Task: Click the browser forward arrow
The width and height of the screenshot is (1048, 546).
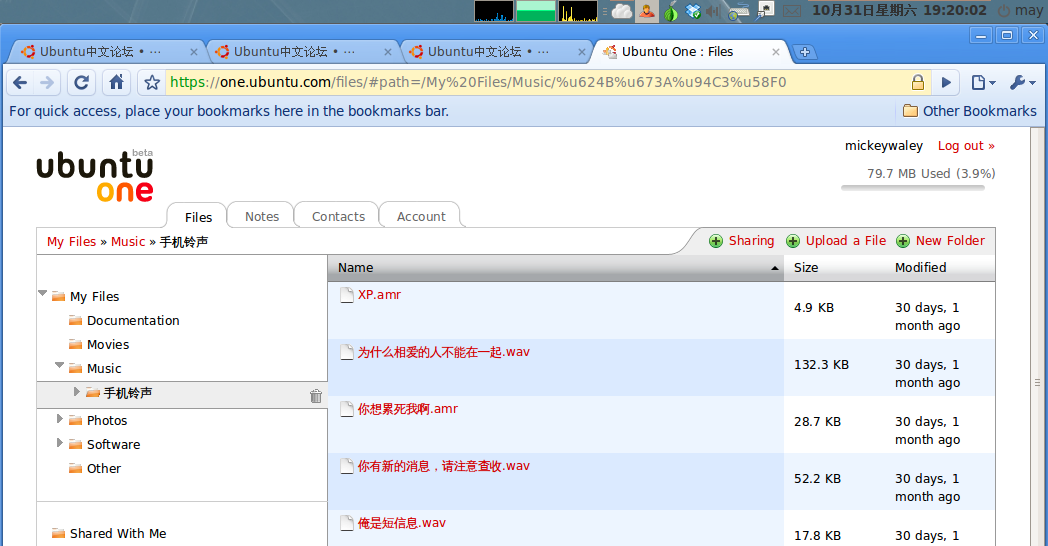Action: tap(47, 82)
